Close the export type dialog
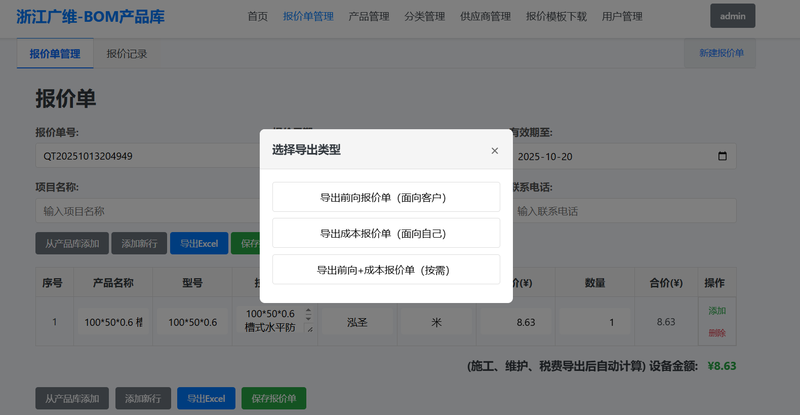Viewport: 800px width, 415px height. (494, 151)
